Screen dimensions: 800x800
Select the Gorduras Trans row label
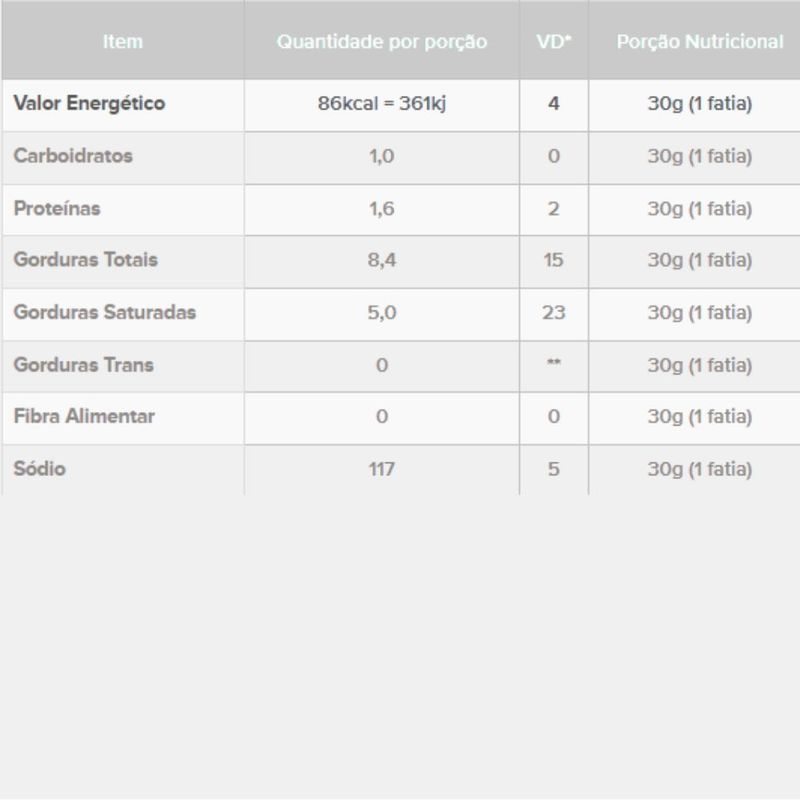point(84,365)
